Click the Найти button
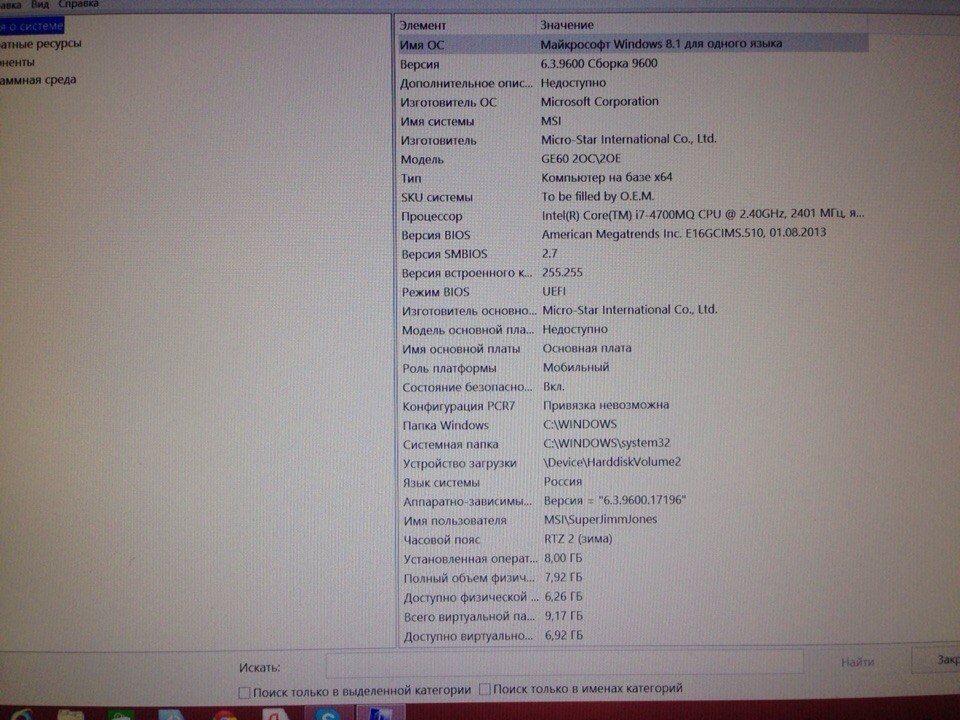This screenshot has width=960, height=720. 857,662
